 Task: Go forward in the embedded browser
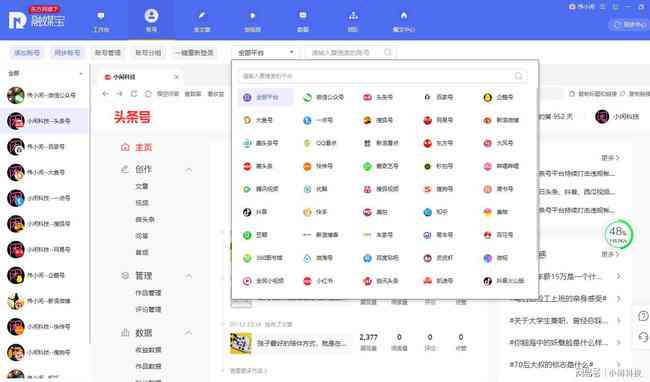click(119, 94)
